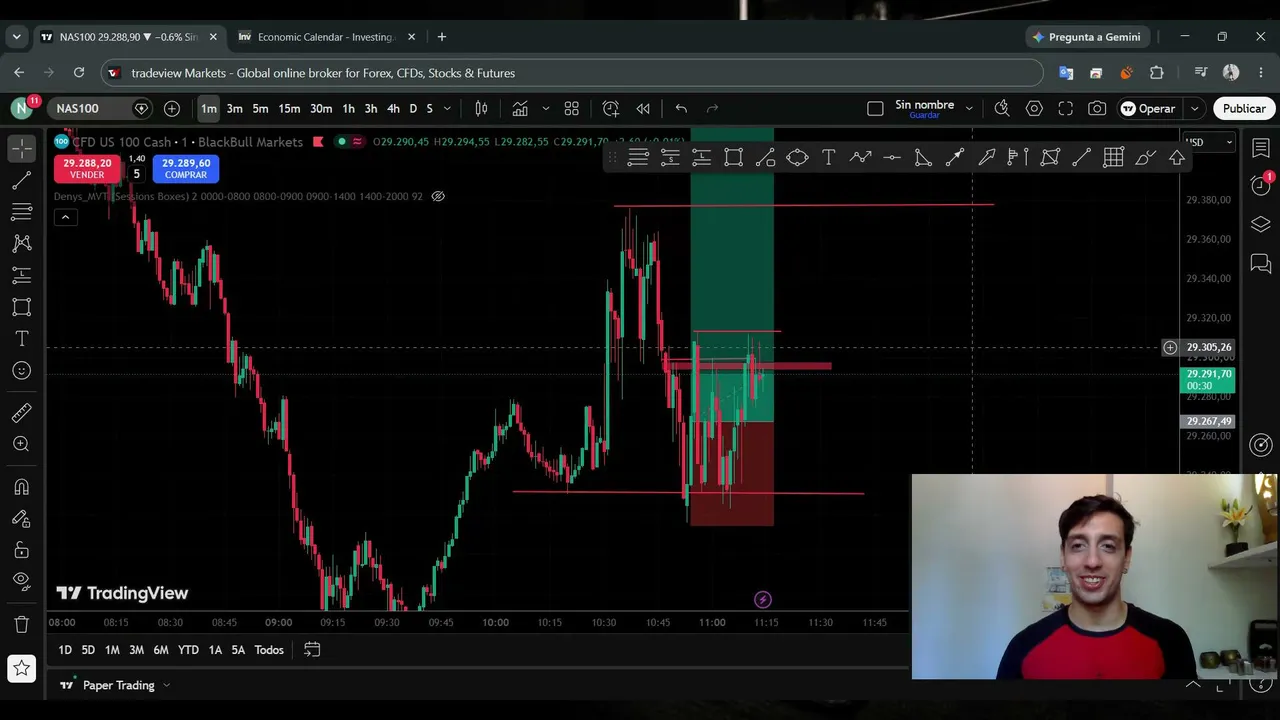Viewport: 1280px width, 720px height.
Task: Collapse the indicator legend with chevron
Action: coord(65,217)
